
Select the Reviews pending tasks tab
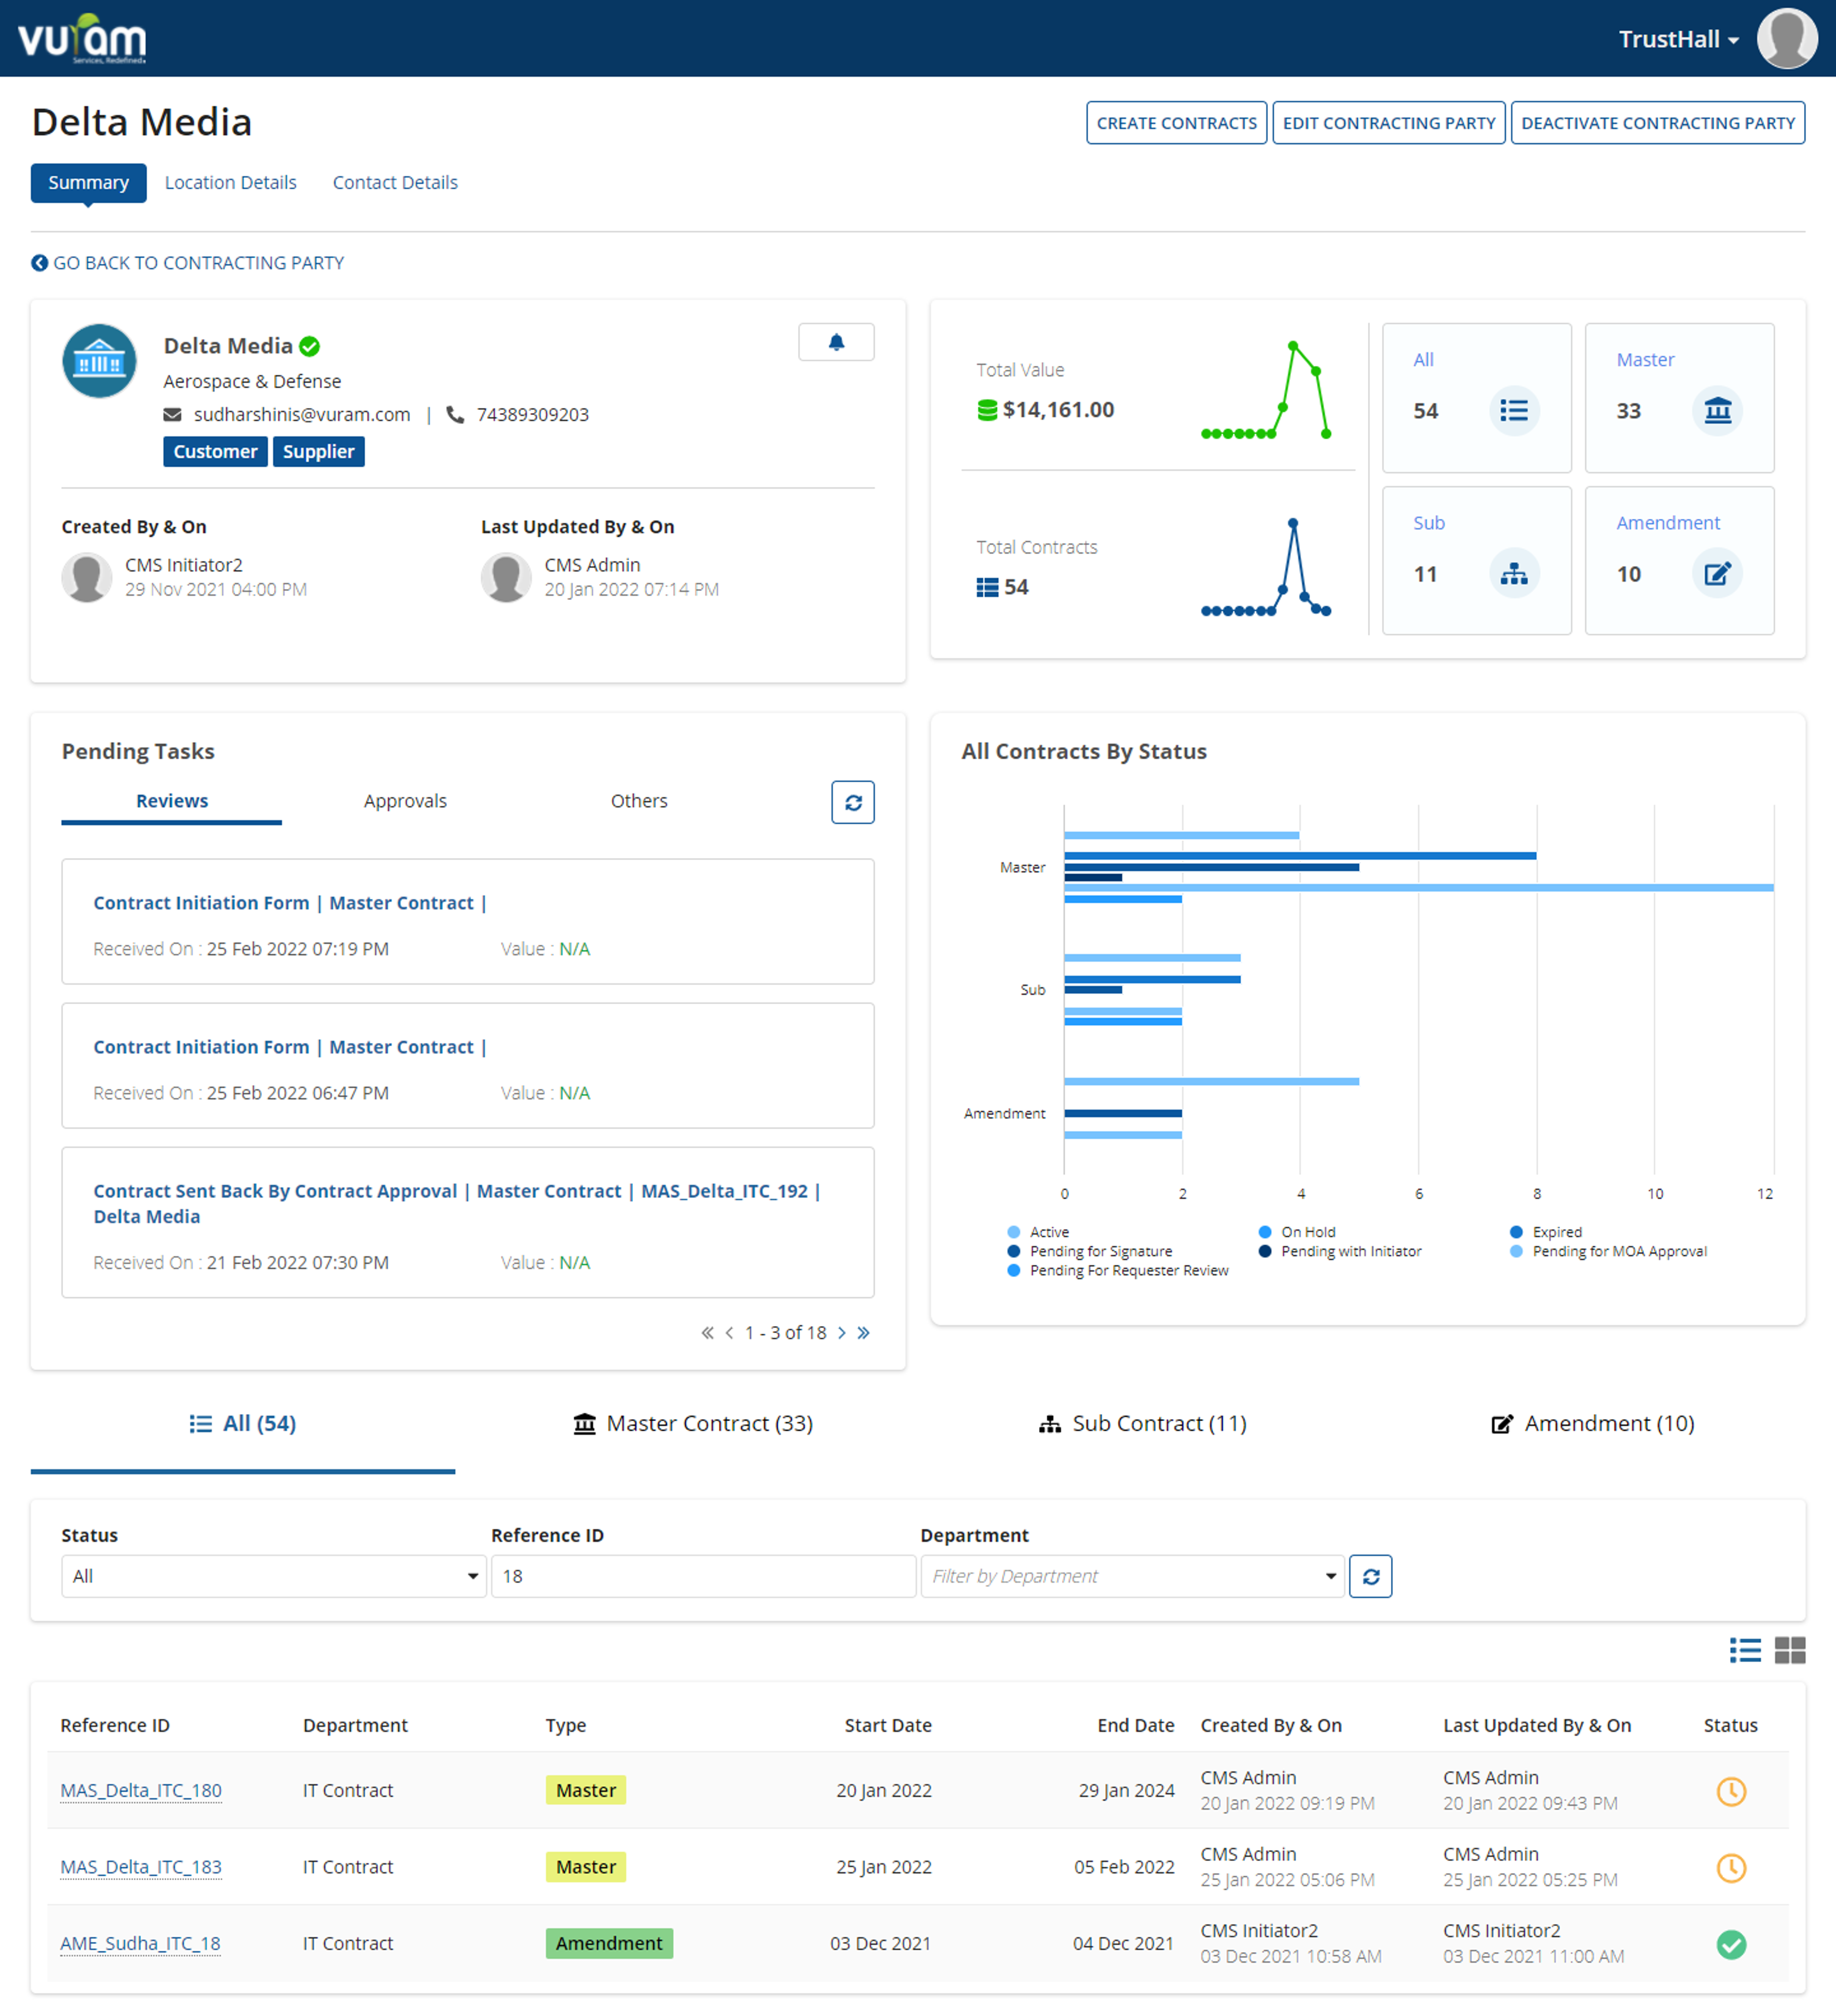[172, 801]
